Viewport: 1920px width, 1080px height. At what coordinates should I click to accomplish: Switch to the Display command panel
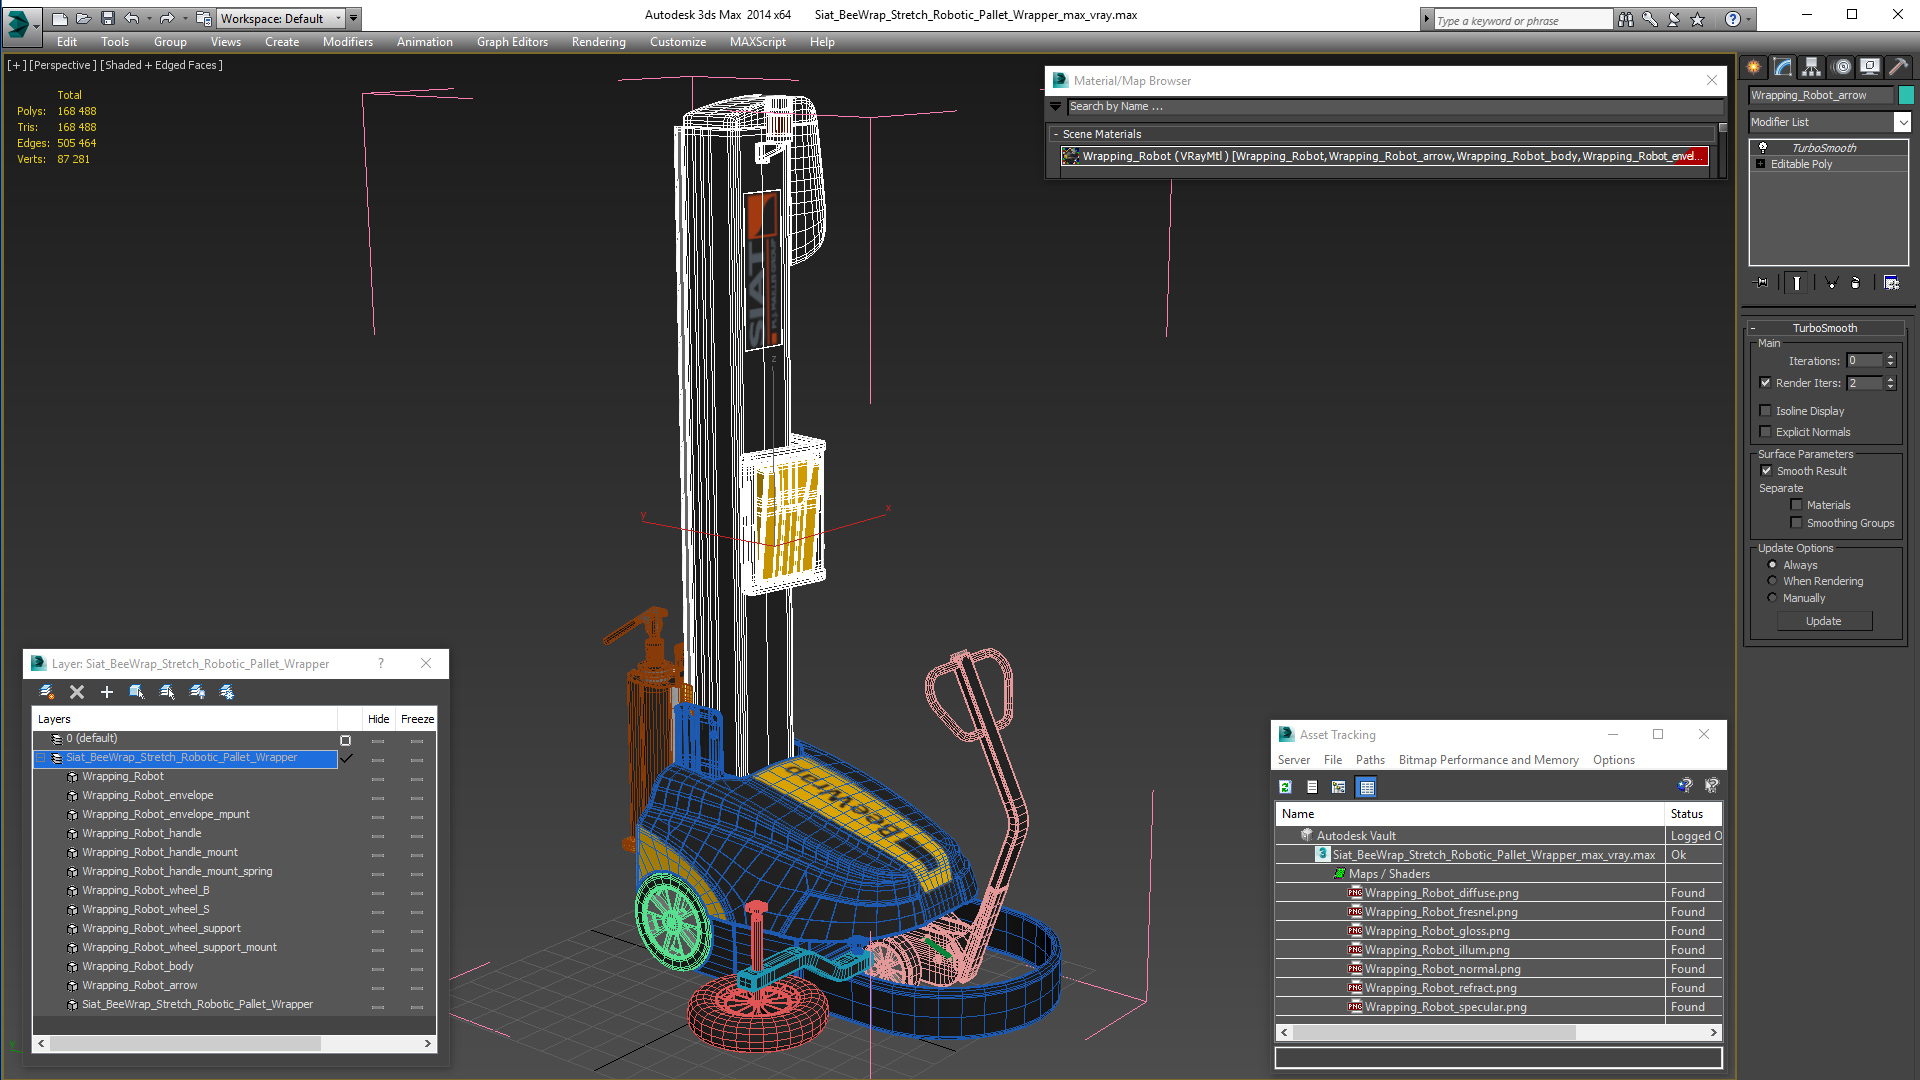[x=1870, y=67]
